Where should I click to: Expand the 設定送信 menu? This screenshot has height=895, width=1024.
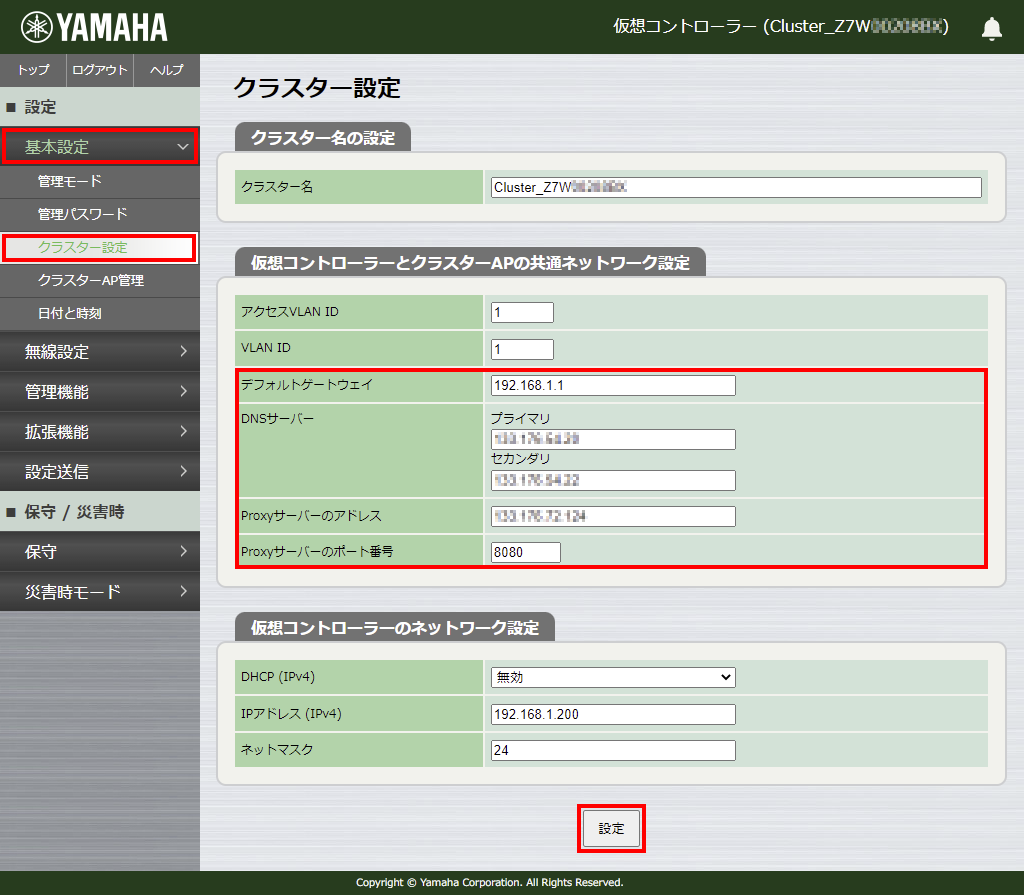99,472
